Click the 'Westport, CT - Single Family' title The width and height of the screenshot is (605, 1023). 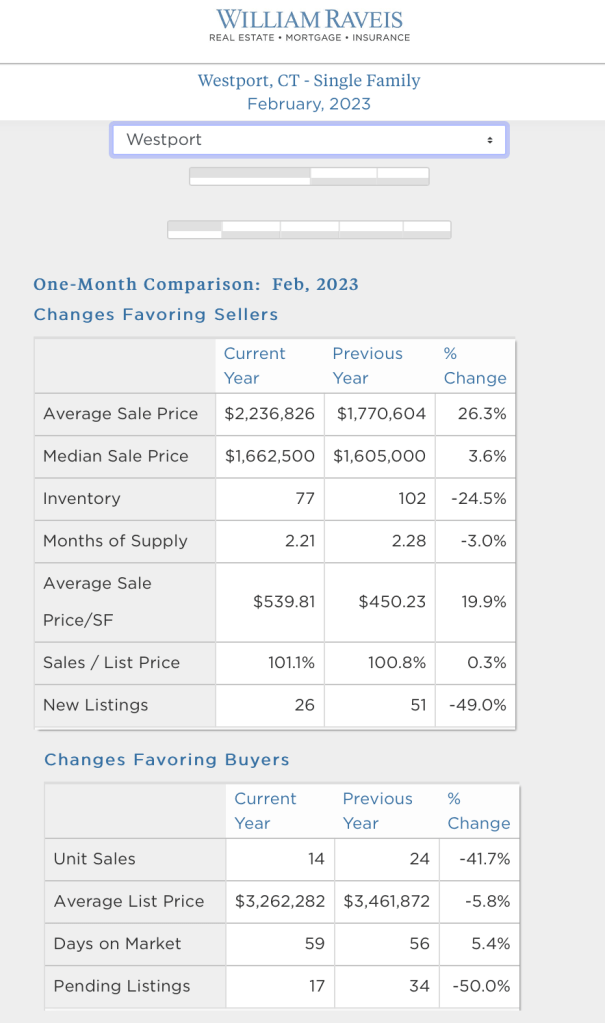click(x=309, y=81)
